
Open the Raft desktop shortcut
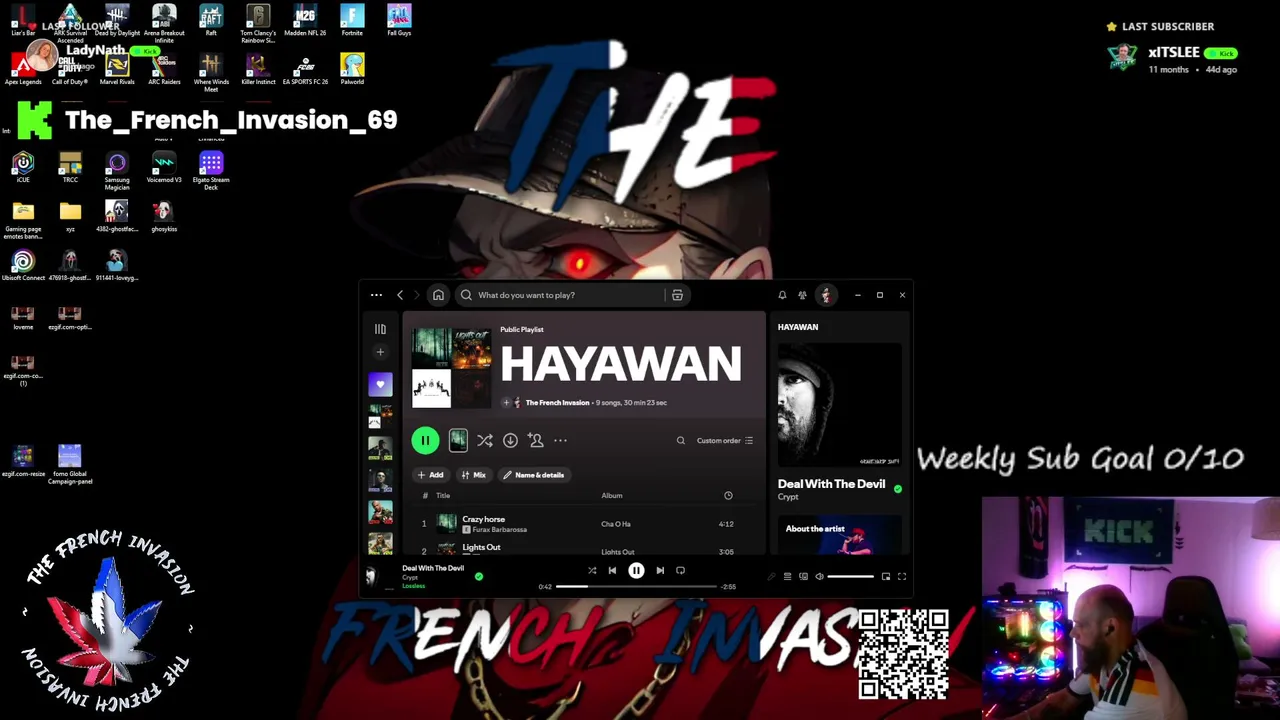(211, 20)
